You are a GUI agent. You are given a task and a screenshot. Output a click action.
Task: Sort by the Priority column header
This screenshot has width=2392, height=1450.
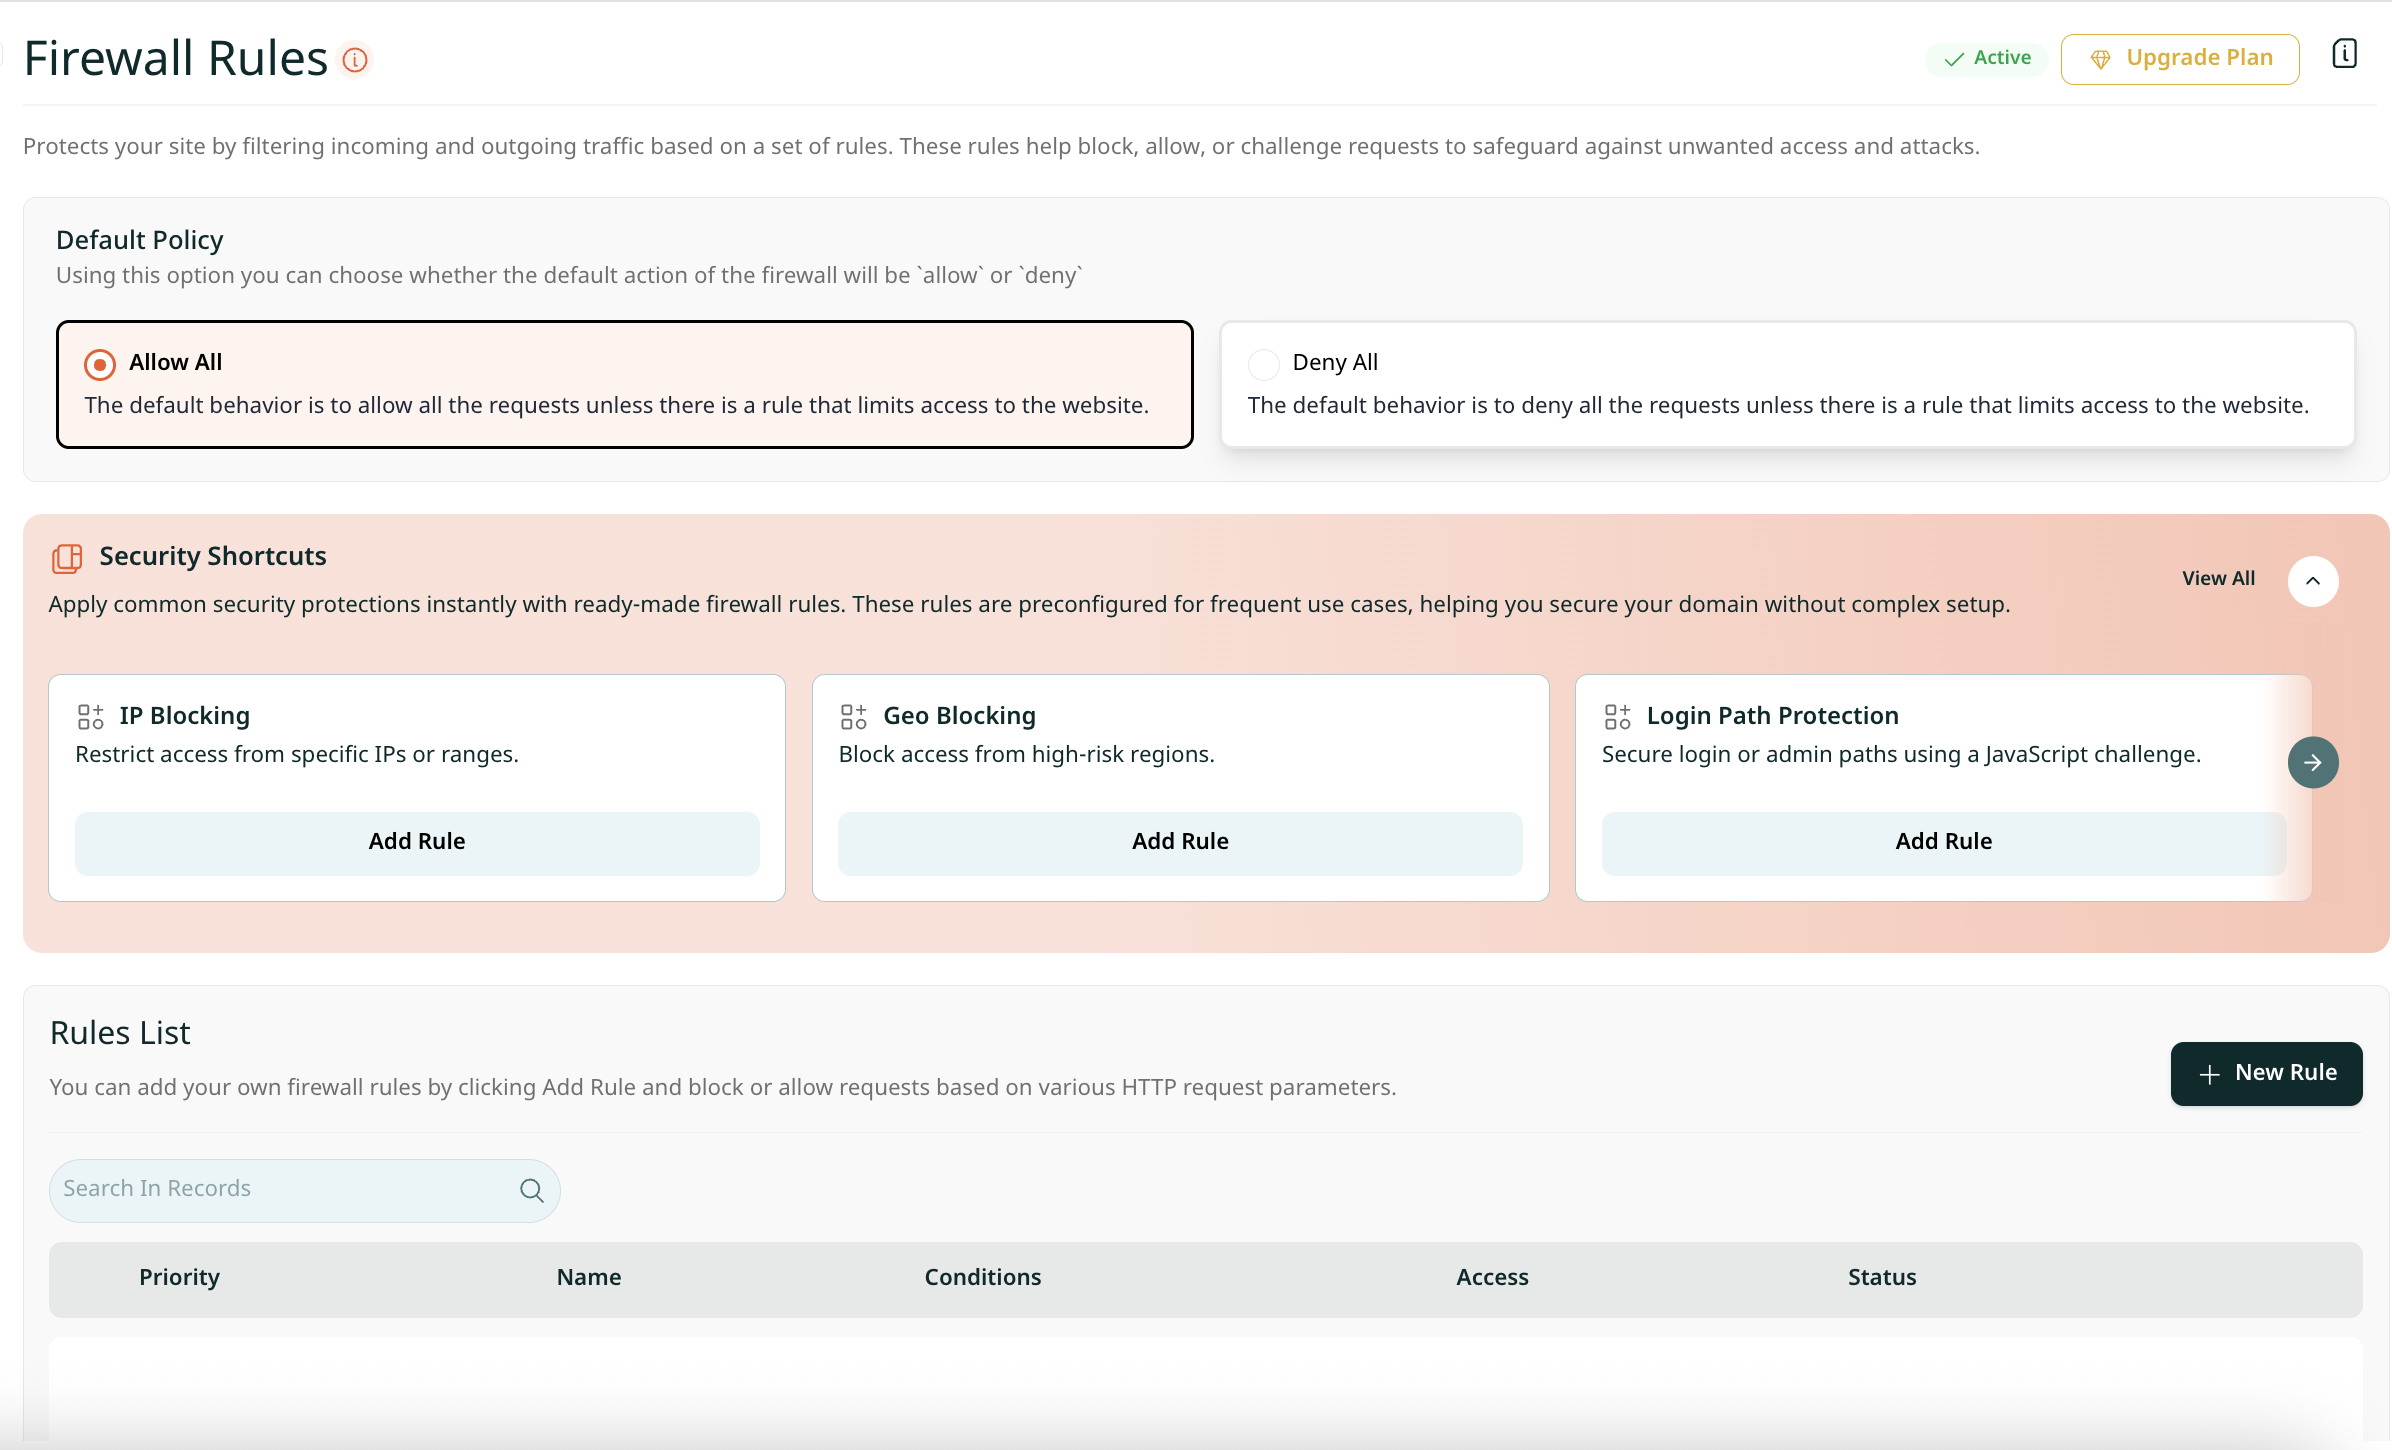pos(179,1277)
